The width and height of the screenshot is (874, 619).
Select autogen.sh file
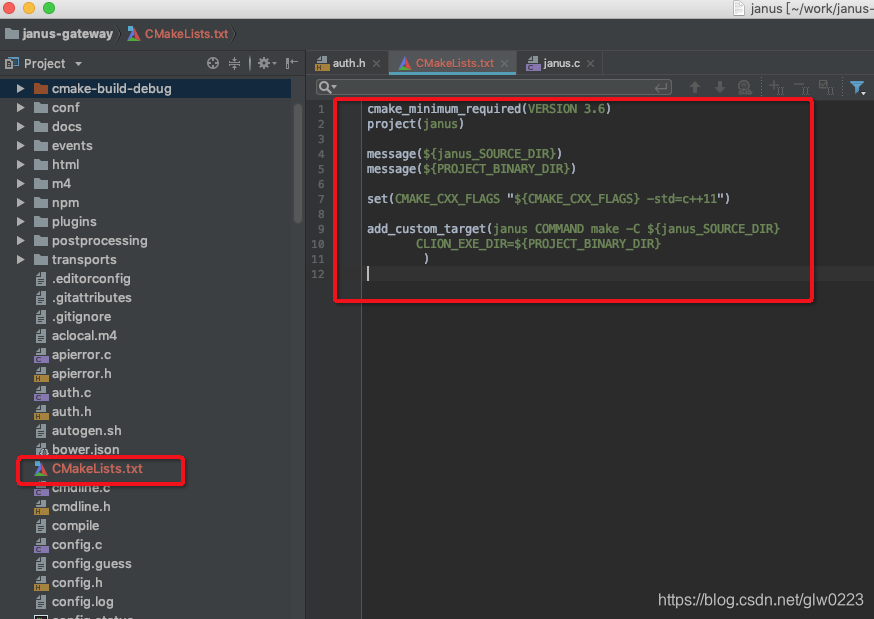pyautogui.click(x=86, y=431)
